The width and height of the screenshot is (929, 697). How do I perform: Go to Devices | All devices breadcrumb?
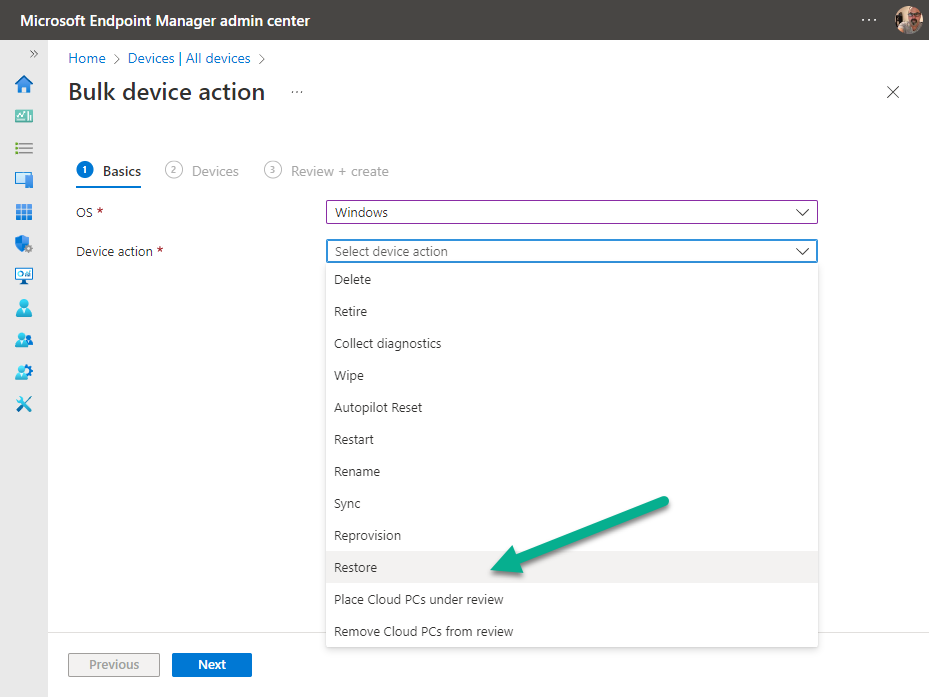189,58
